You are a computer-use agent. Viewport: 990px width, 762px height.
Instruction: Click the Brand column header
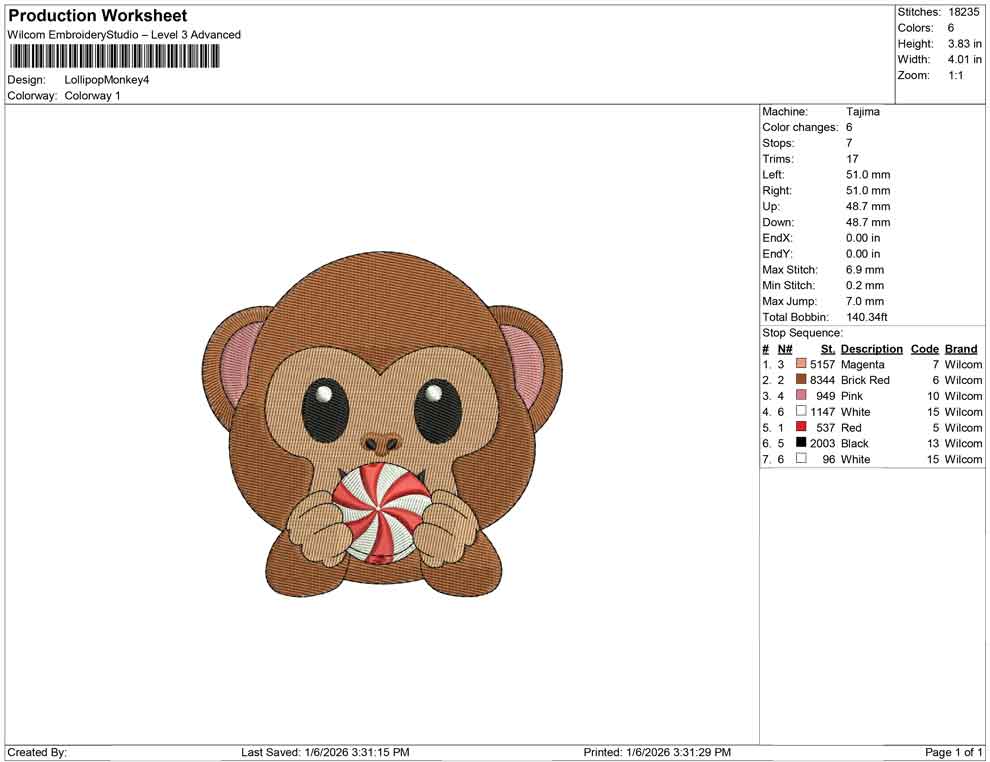(960, 348)
